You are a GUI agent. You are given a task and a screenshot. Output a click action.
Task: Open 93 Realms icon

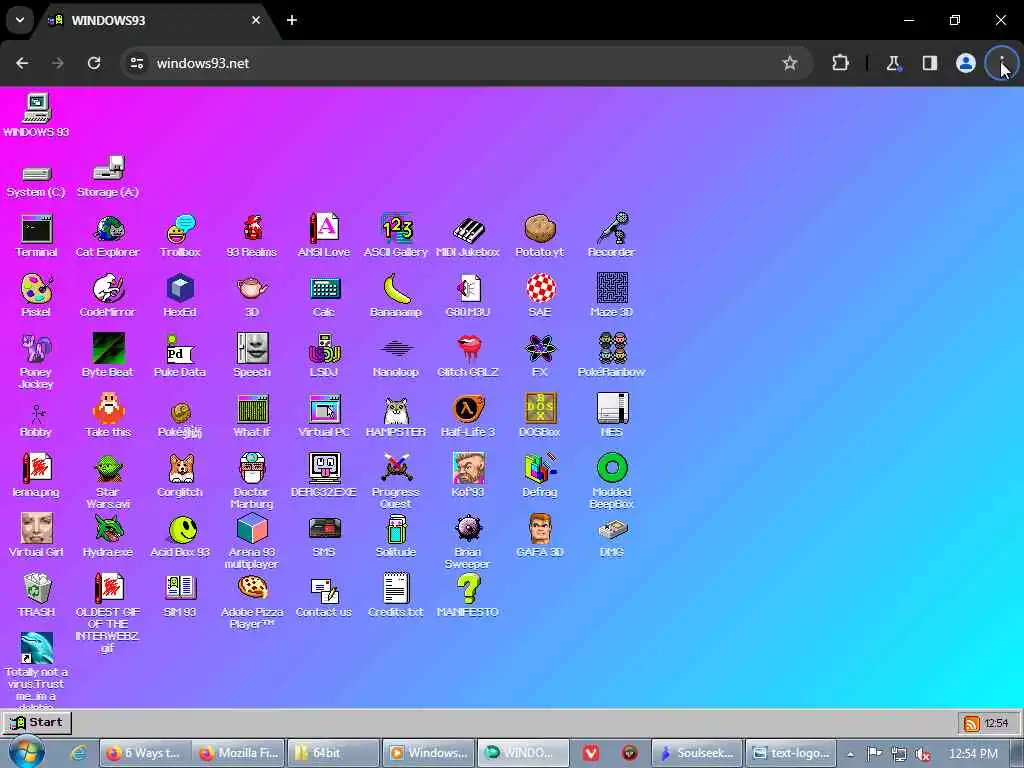[252, 230]
